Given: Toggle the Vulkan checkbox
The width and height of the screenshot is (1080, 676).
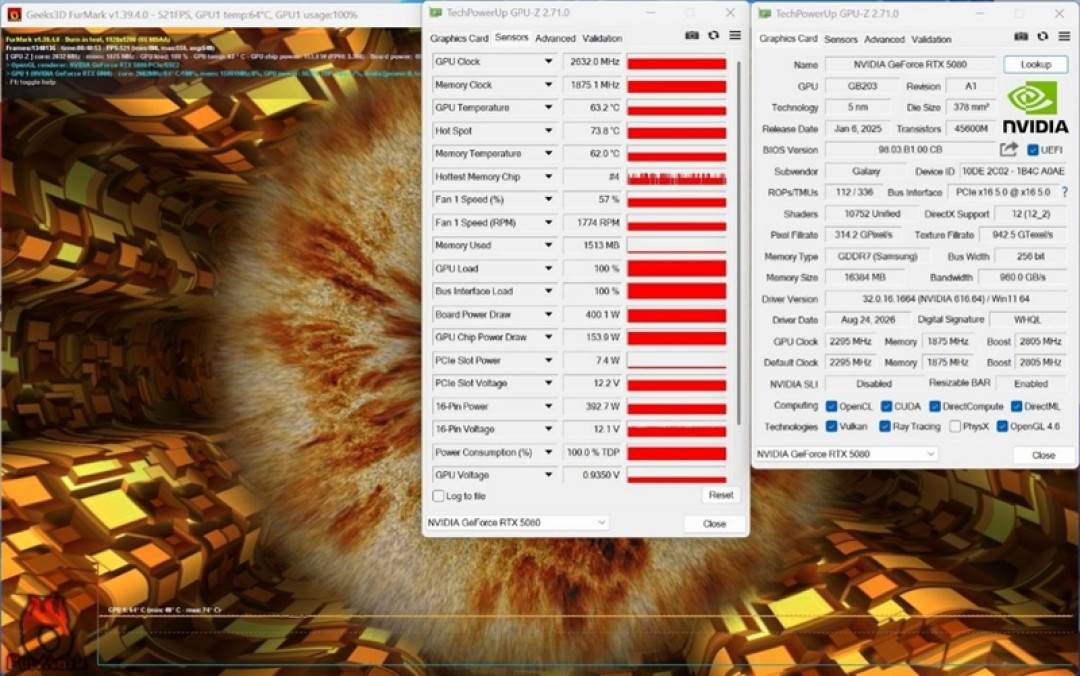Looking at the screenshot, I should 831,427.
